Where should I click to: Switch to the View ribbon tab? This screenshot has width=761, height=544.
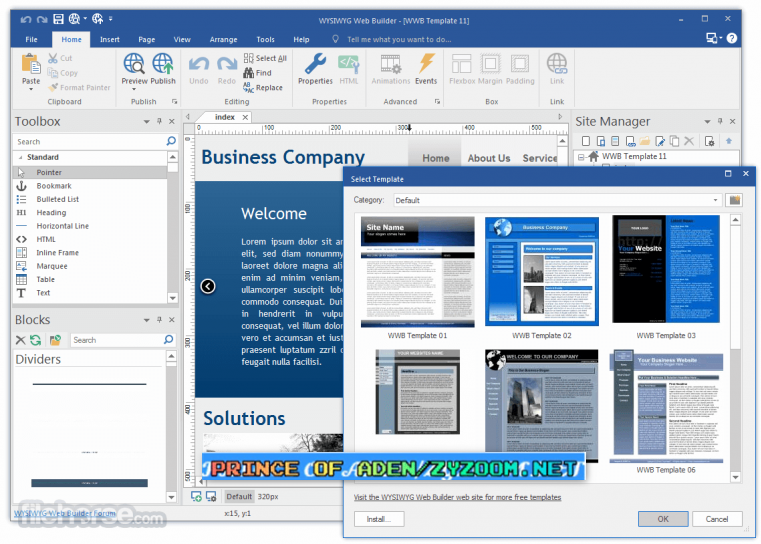(182, 40)
